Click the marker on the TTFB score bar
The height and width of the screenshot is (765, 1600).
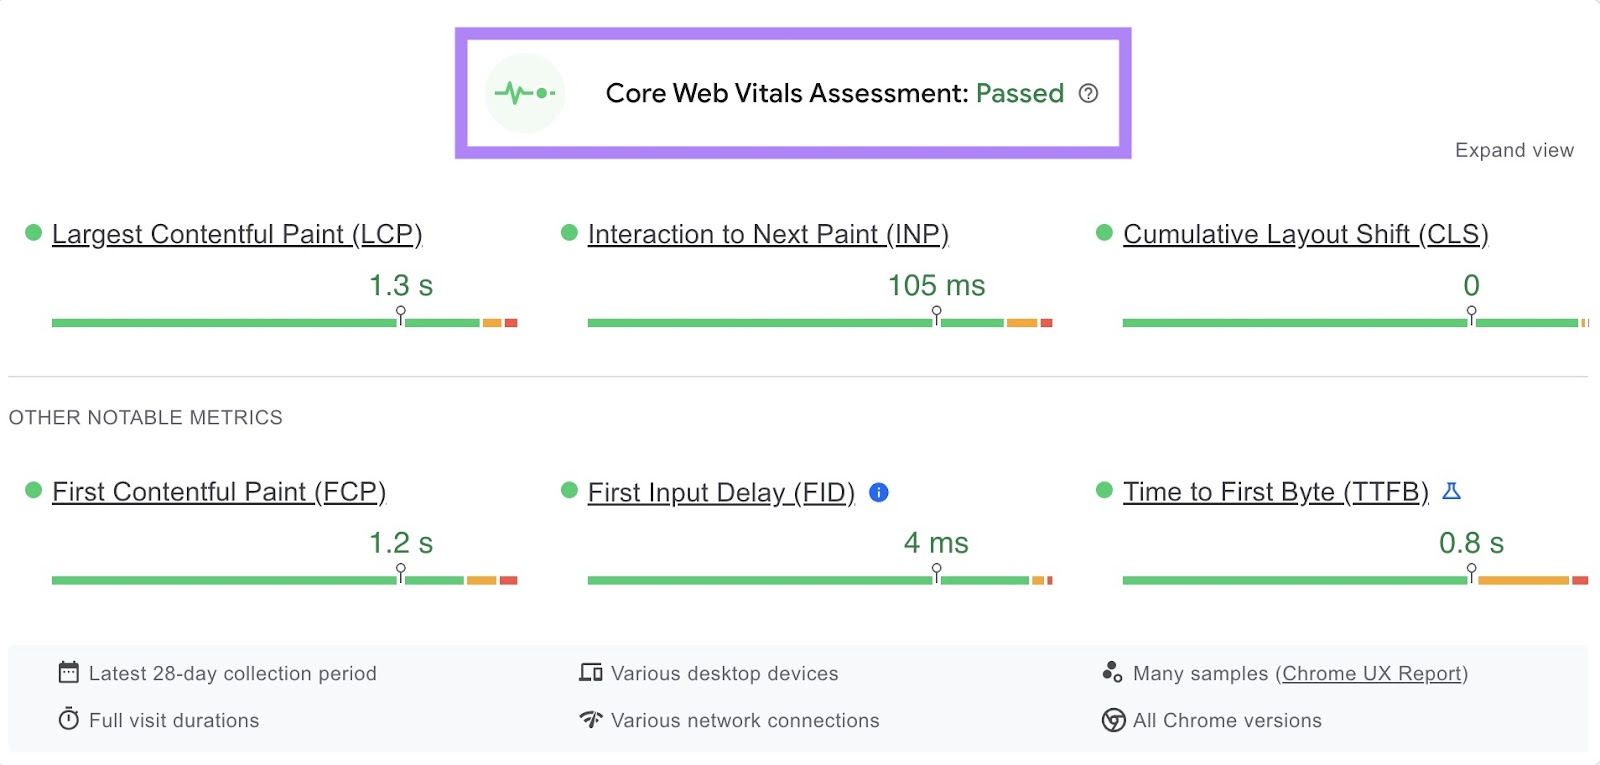click(x=1471, y=572)
